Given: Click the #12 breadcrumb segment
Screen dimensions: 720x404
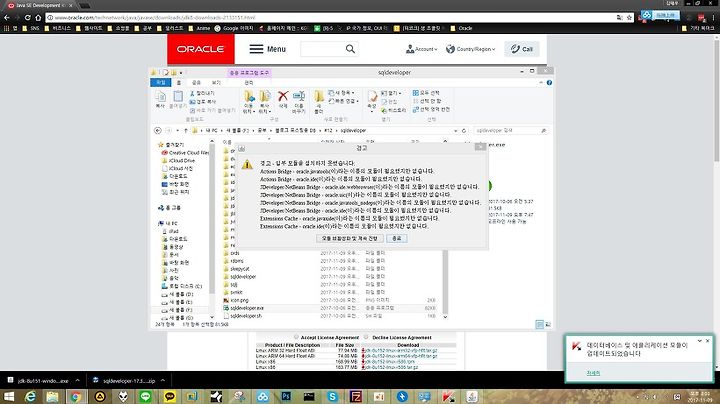Looking at the screenshot, I should coord(328,131).
